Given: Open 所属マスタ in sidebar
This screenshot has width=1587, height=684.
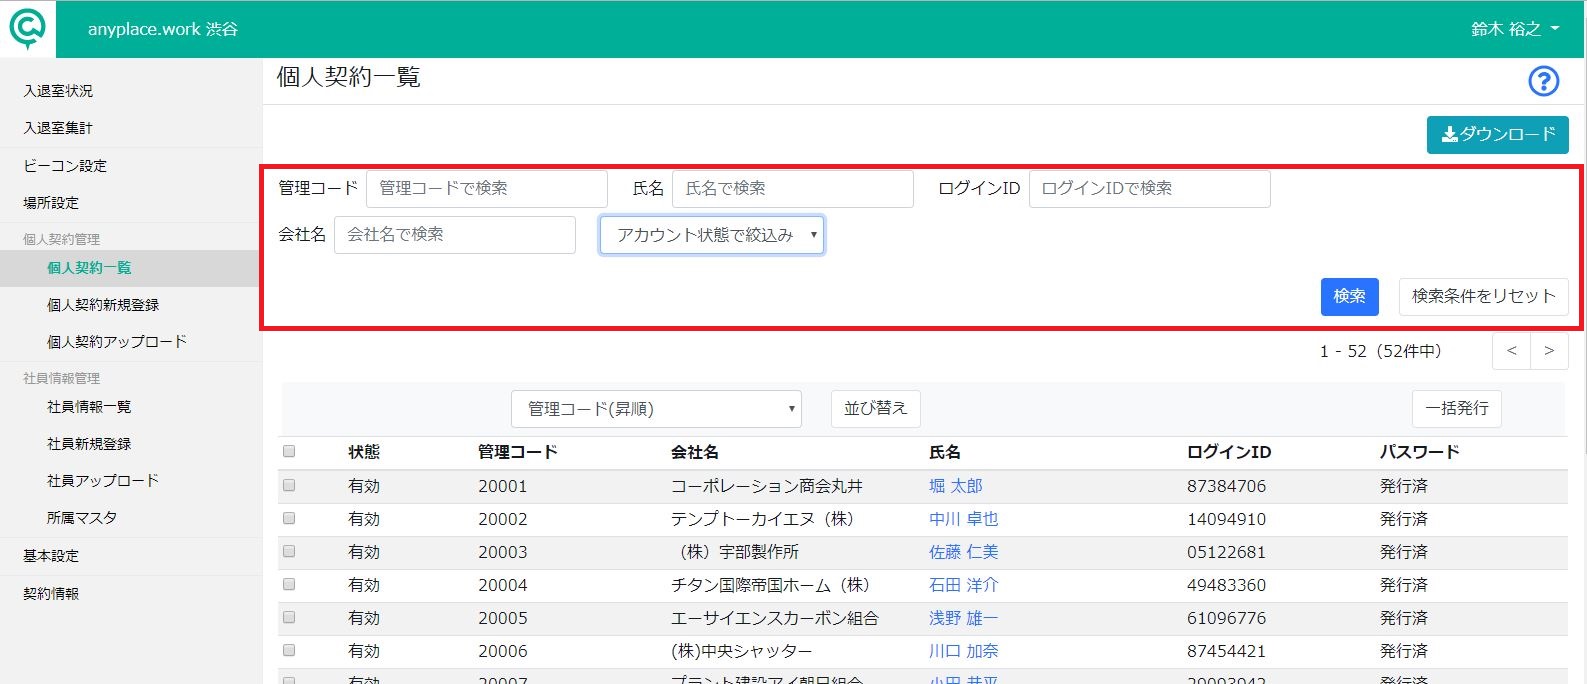Looking at the screenshot, I should [82, 518].
